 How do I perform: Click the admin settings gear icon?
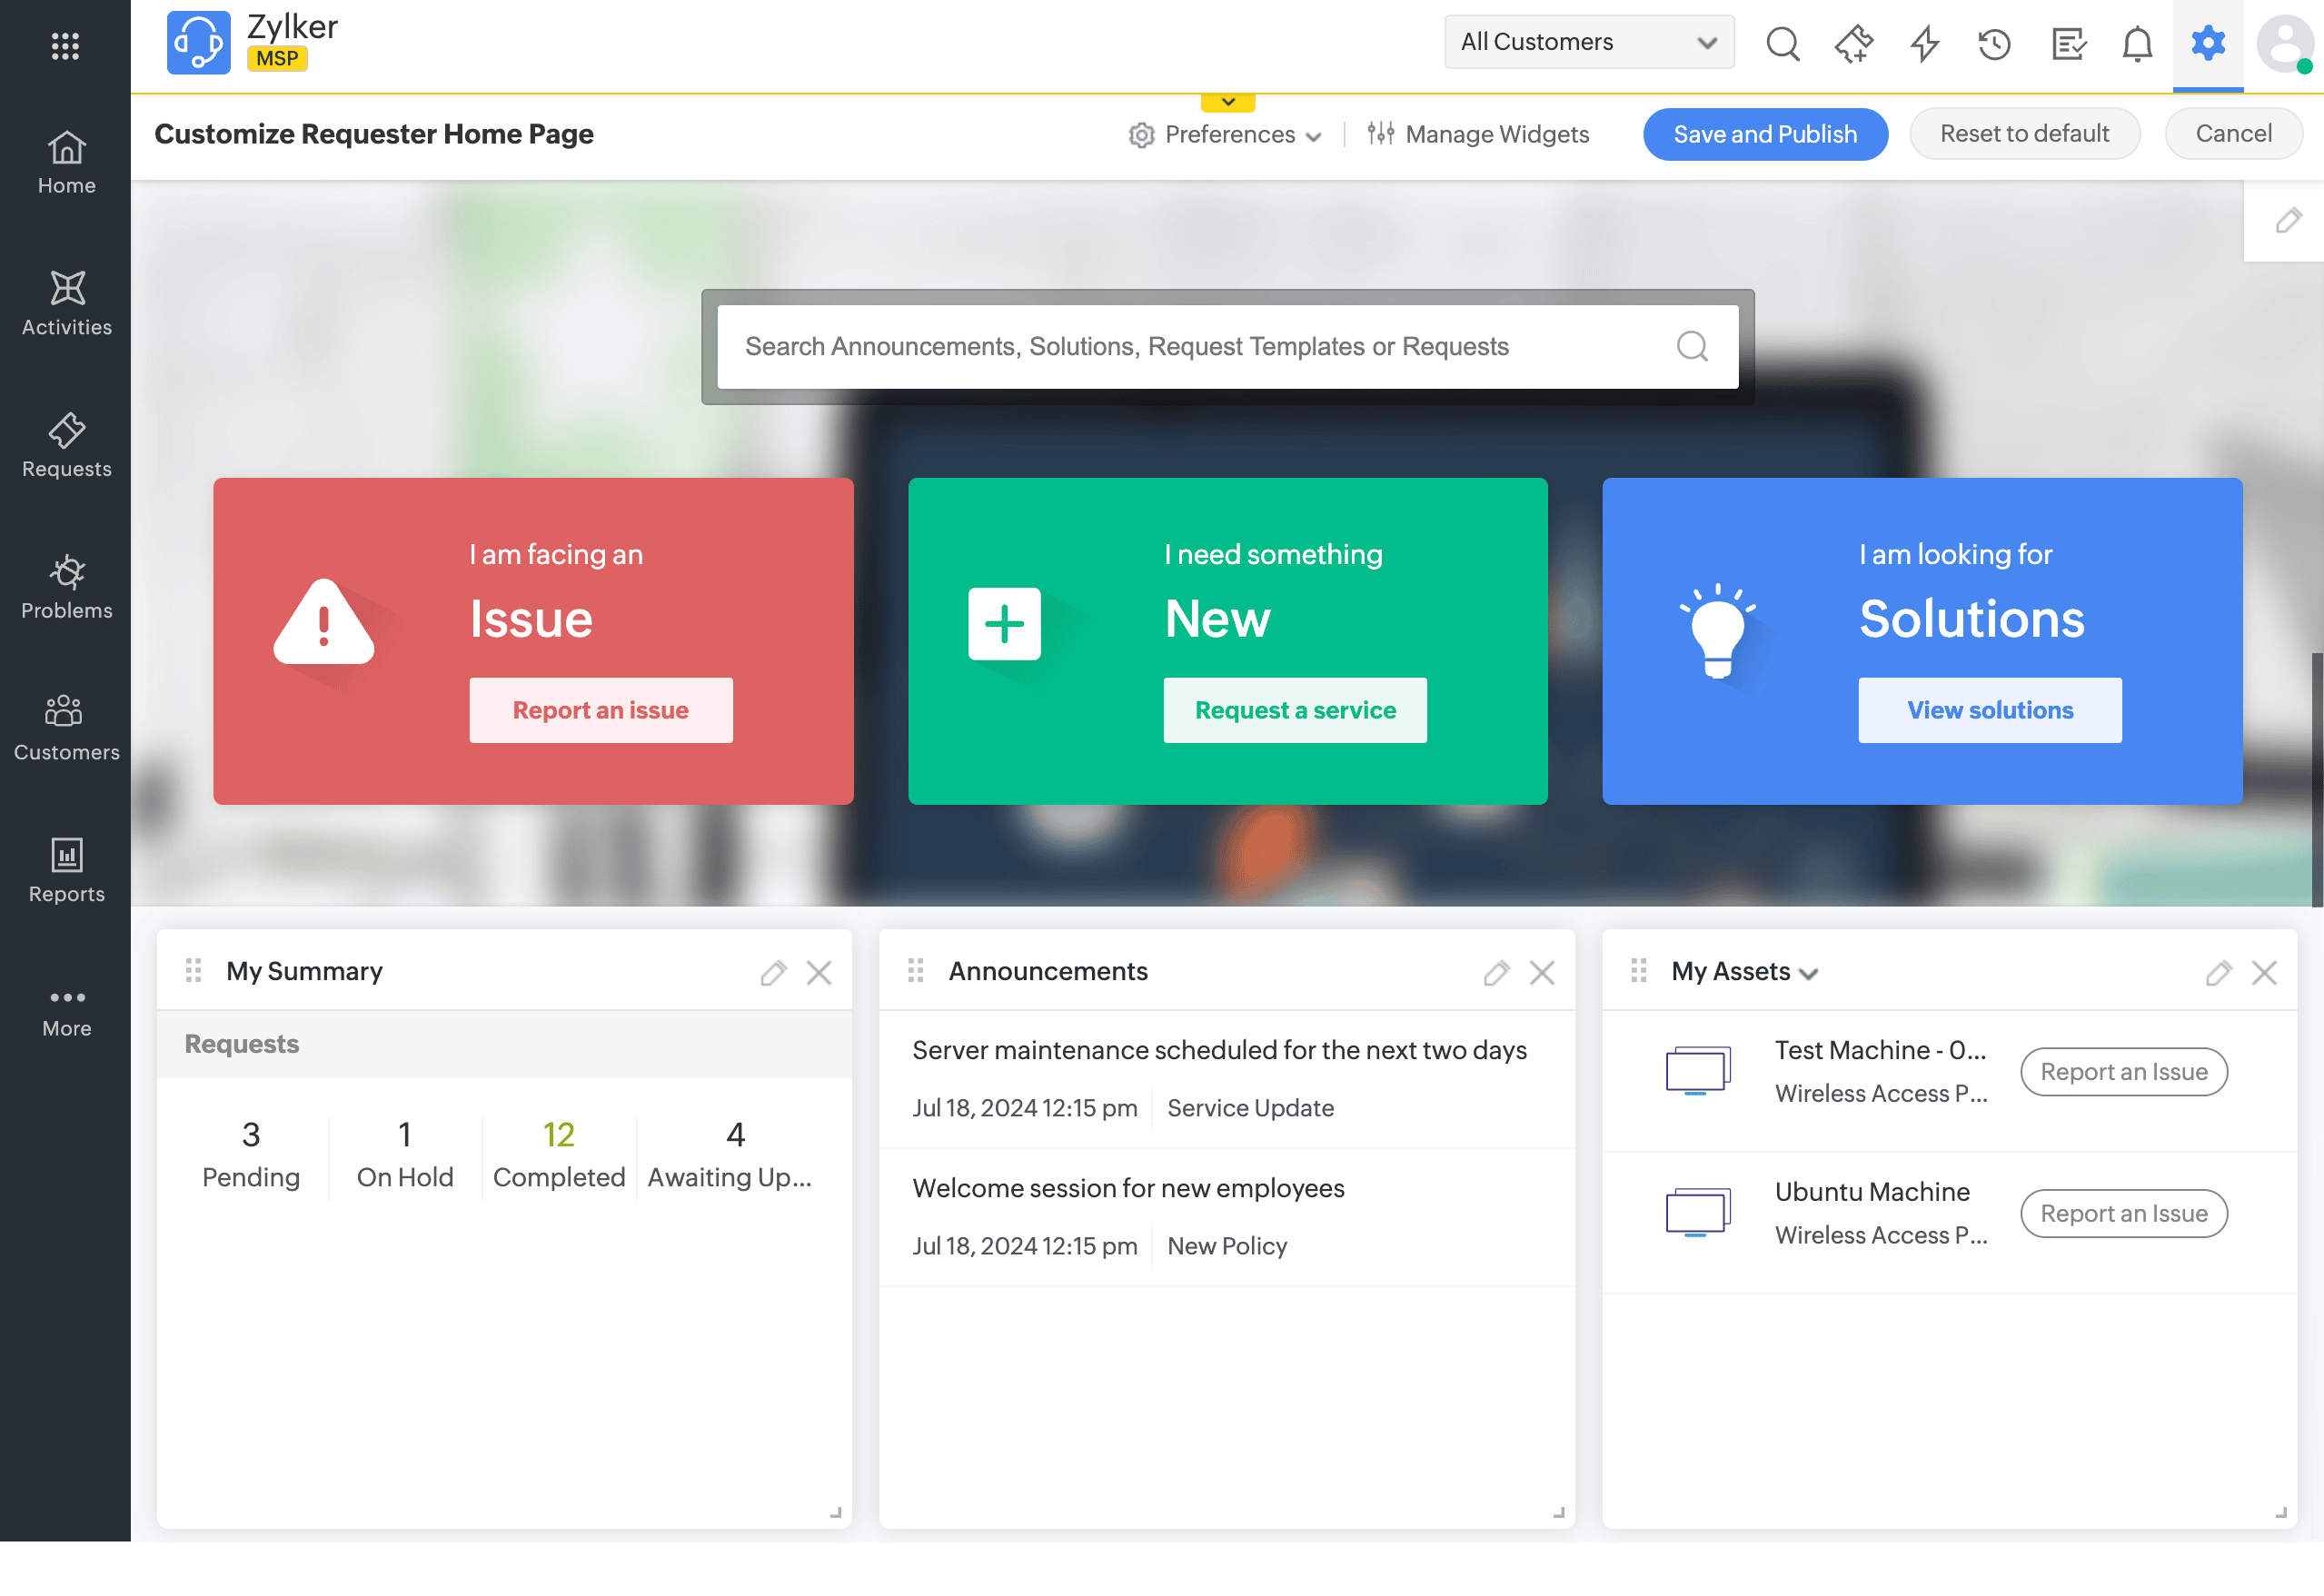click(x=2207, y=44)
